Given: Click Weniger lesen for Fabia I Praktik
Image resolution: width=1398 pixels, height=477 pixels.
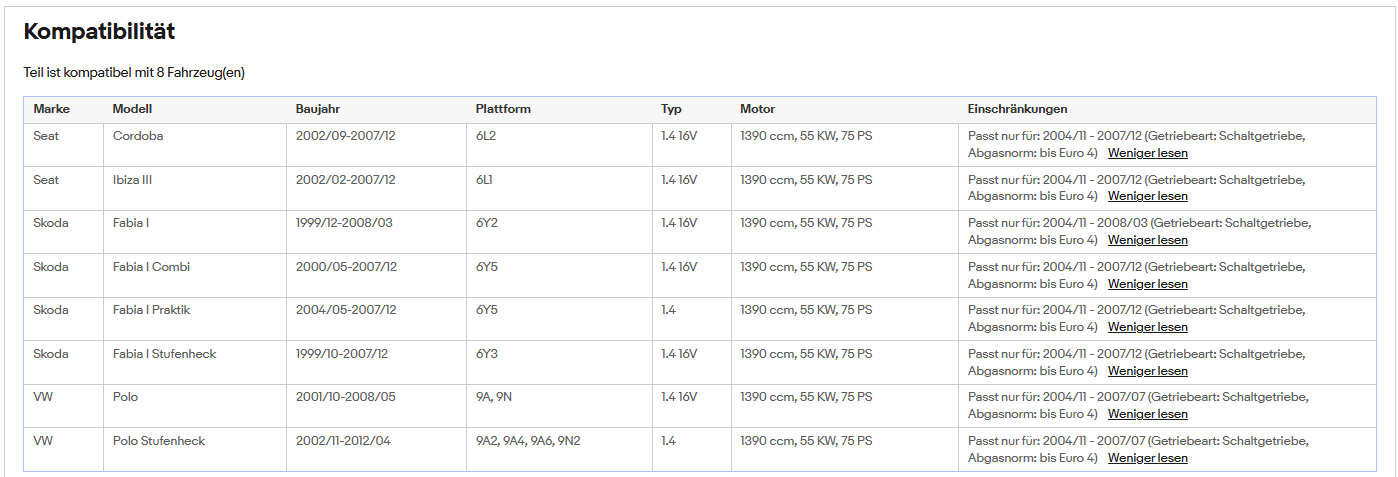Looking at the screenshot, I should pyautogui.click(x=1148, y=327).
